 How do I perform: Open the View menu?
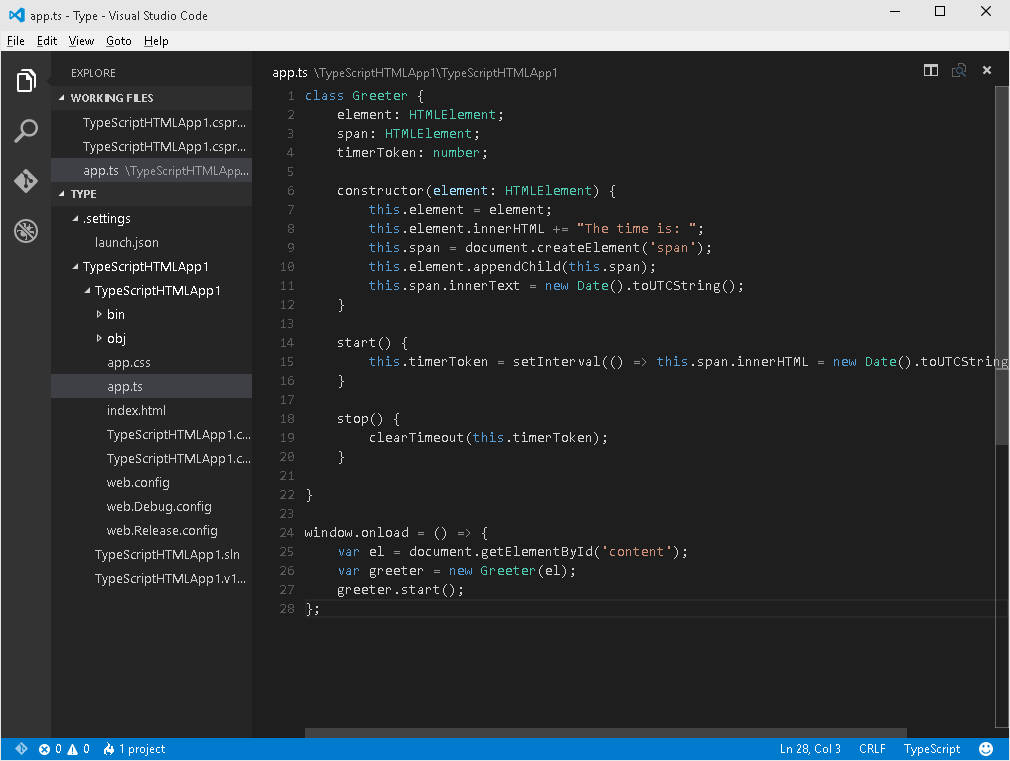pyautogui.click(x=81, y=41)
